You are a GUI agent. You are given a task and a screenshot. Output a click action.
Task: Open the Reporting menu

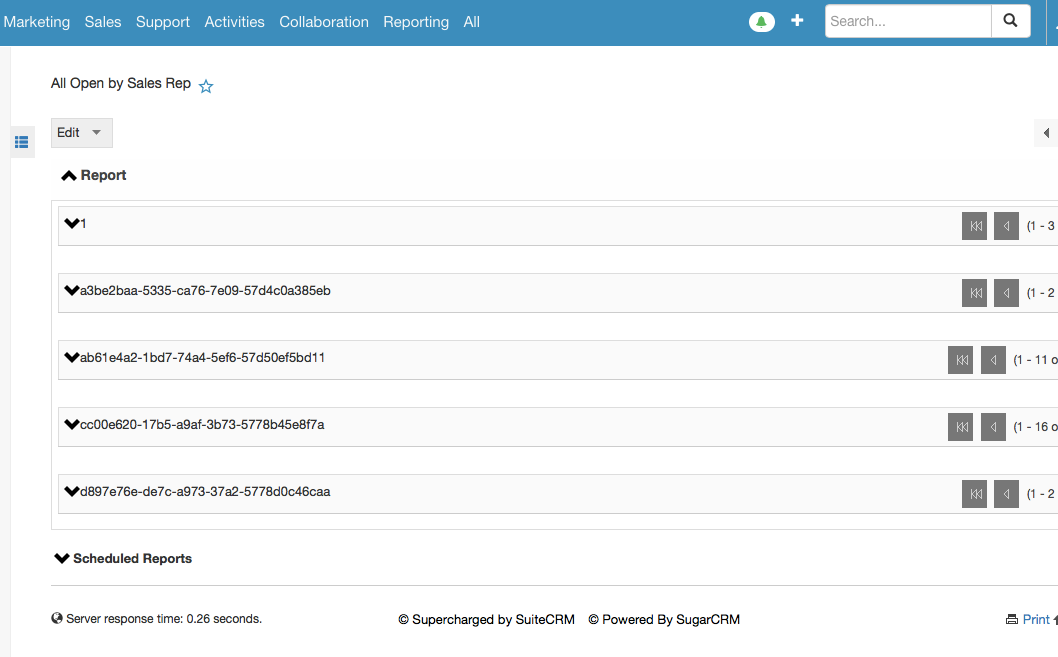[416, 22]
